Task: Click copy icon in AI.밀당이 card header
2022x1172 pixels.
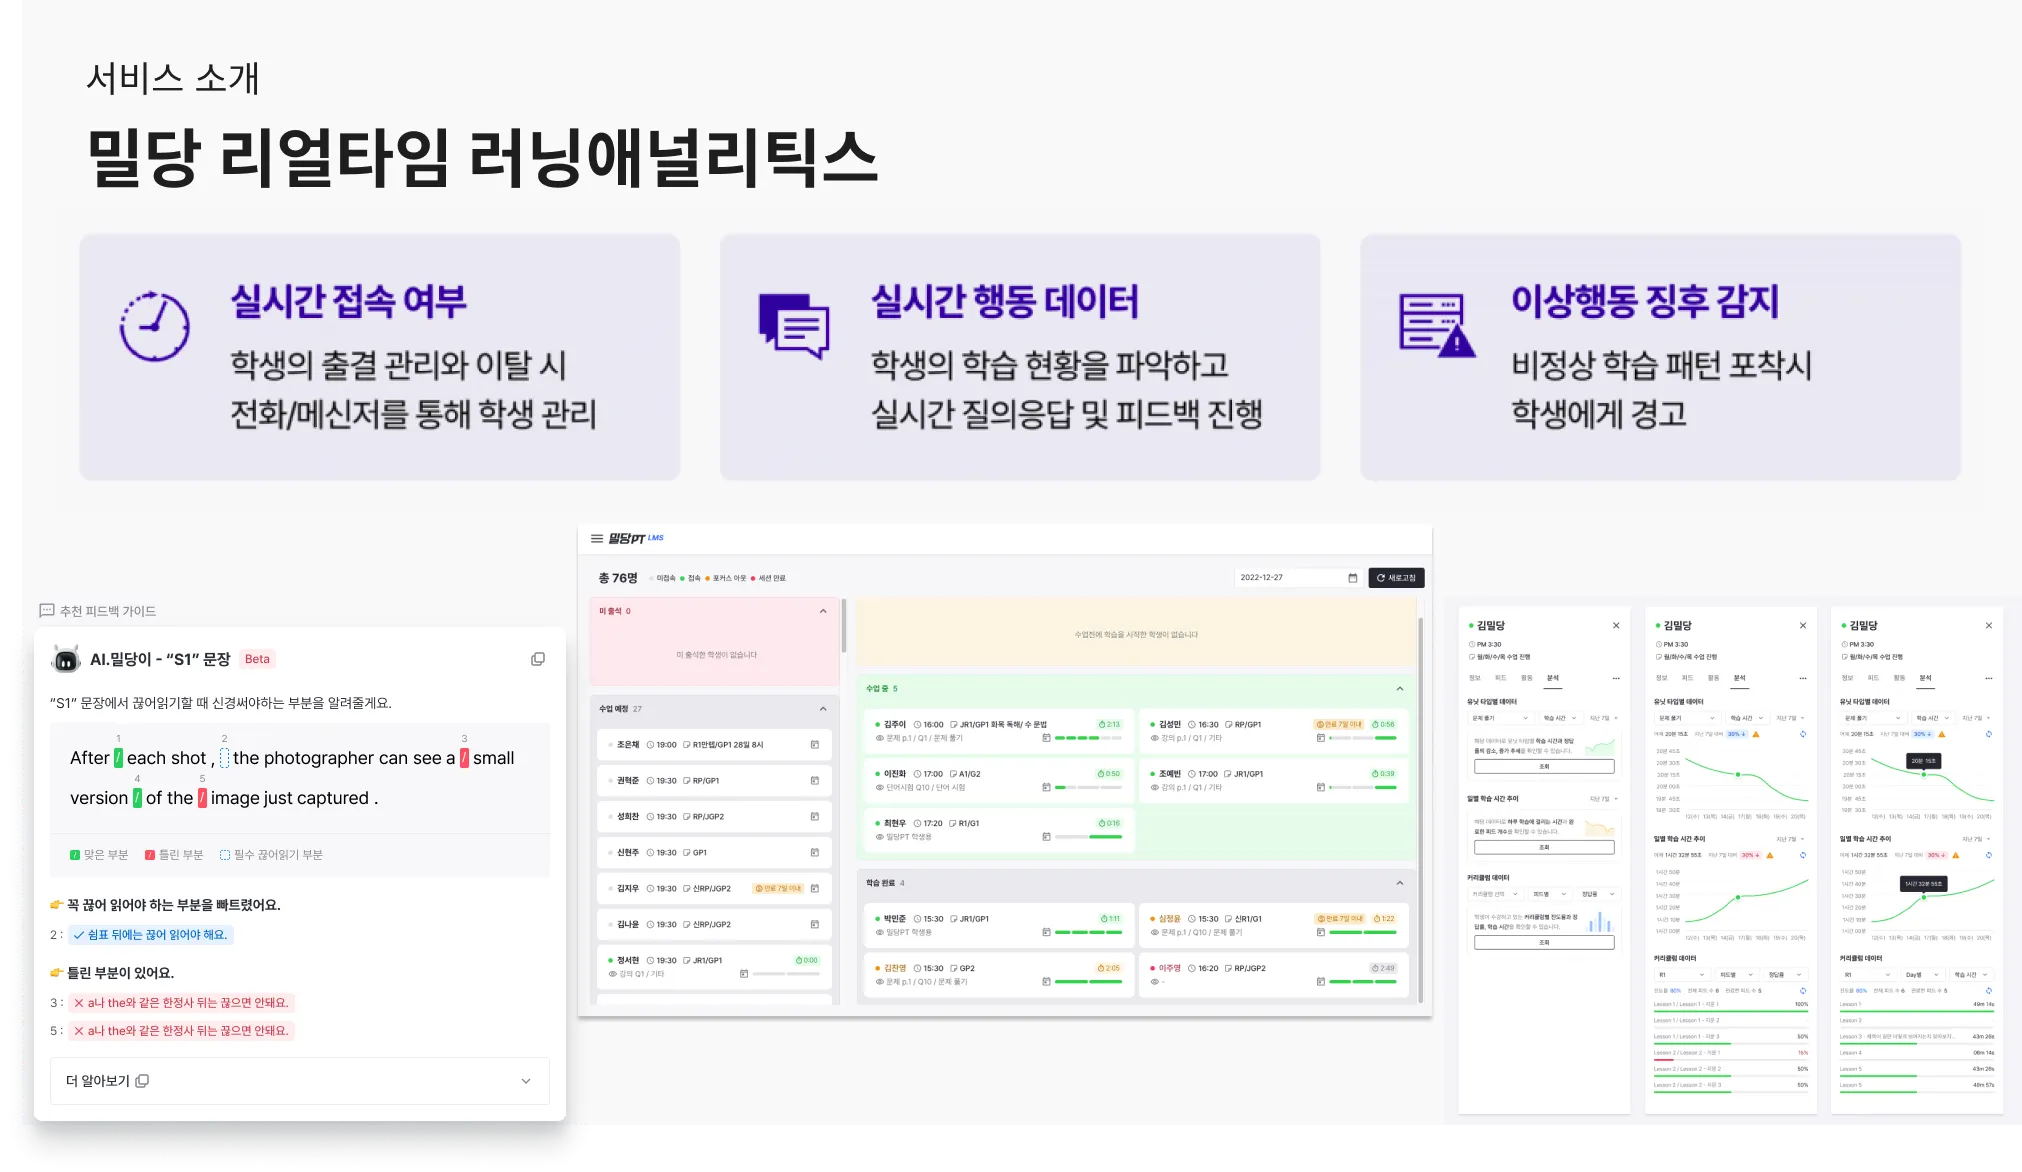Action: (538, 659)
